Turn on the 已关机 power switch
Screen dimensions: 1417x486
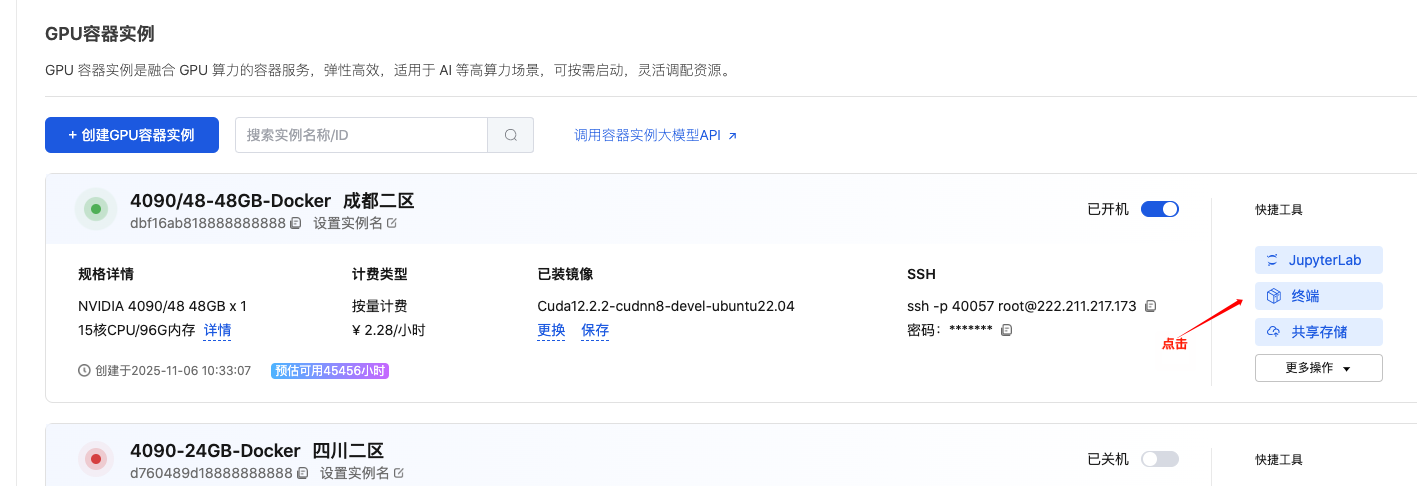coord(1159,459)
